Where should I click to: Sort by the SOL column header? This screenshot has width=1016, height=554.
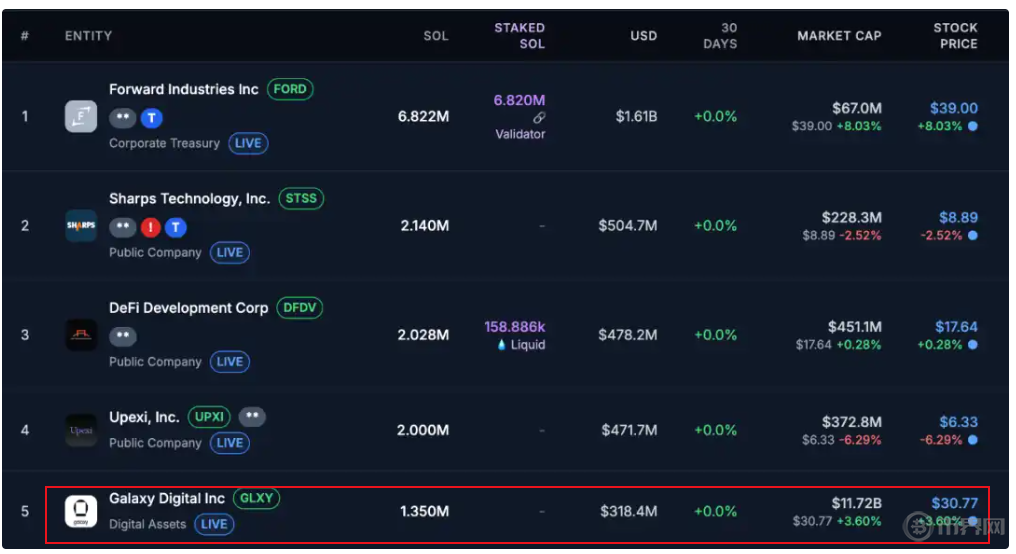coord(436,36)
